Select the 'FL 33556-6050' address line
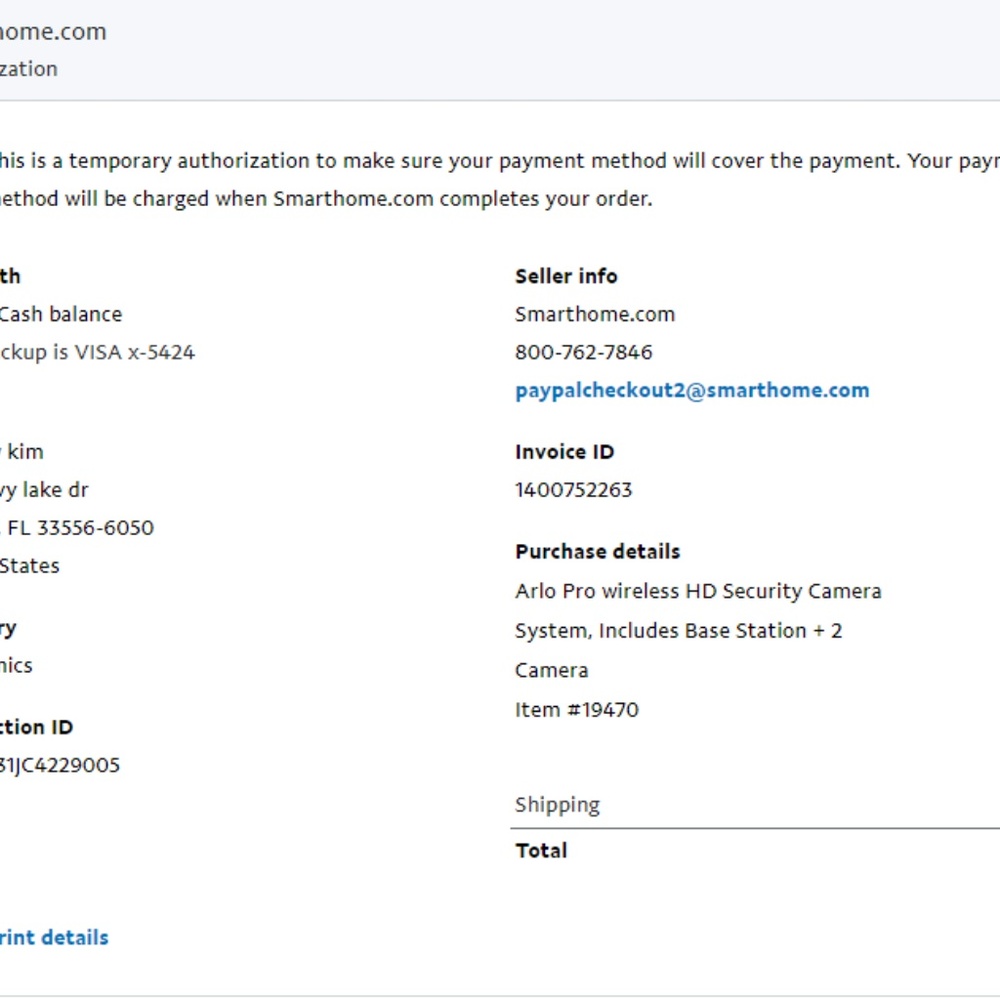The width and height of the screenshot is (1000, 1000). tap(80, 528)
